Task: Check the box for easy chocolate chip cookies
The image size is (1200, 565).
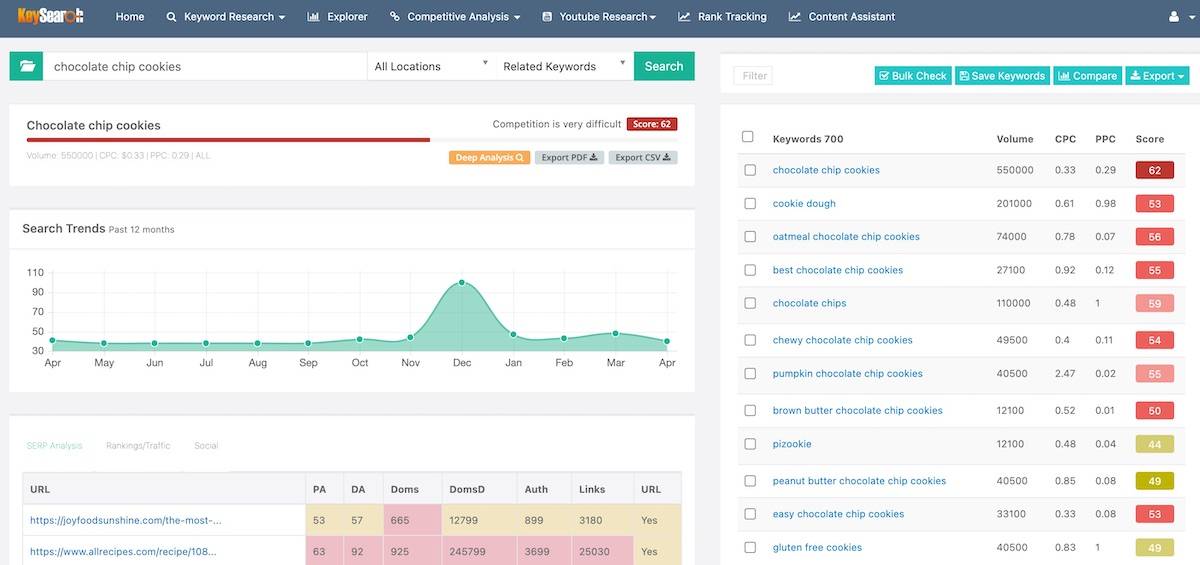Action: (751, 514)
